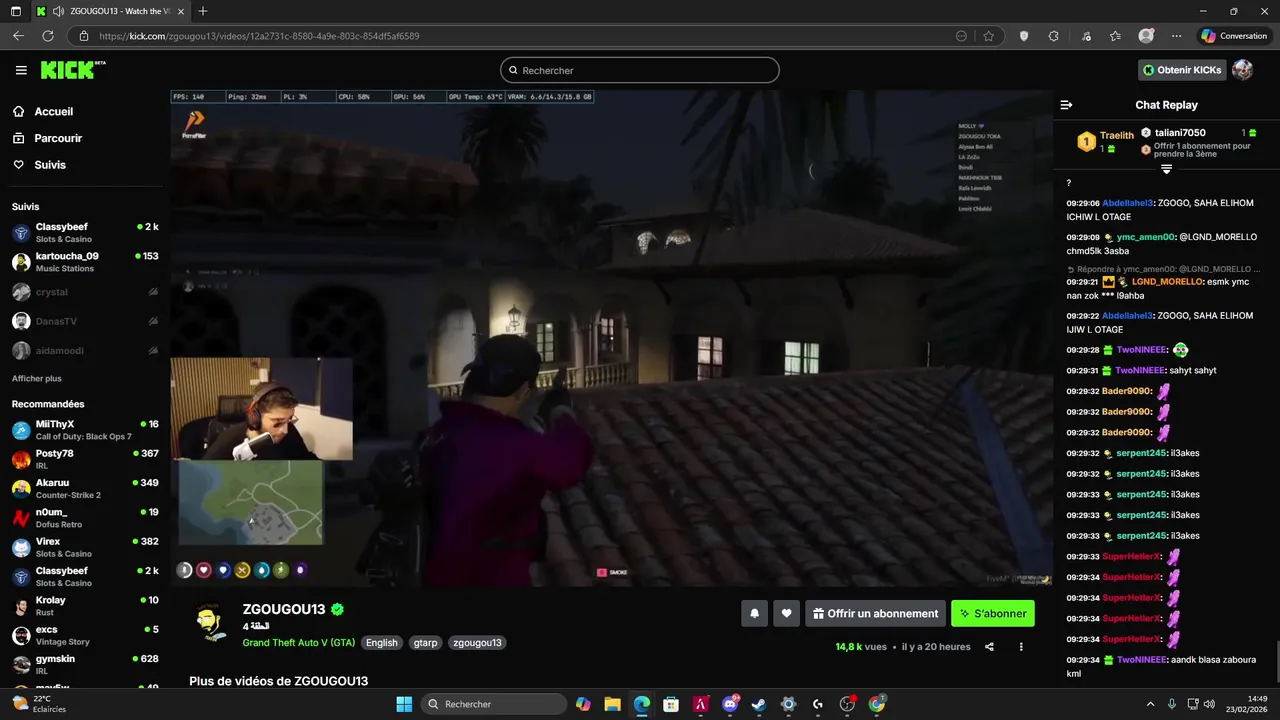1280x720 pixels.
Task: Open followed channel kartoucha_09
Action: (85, 262)
